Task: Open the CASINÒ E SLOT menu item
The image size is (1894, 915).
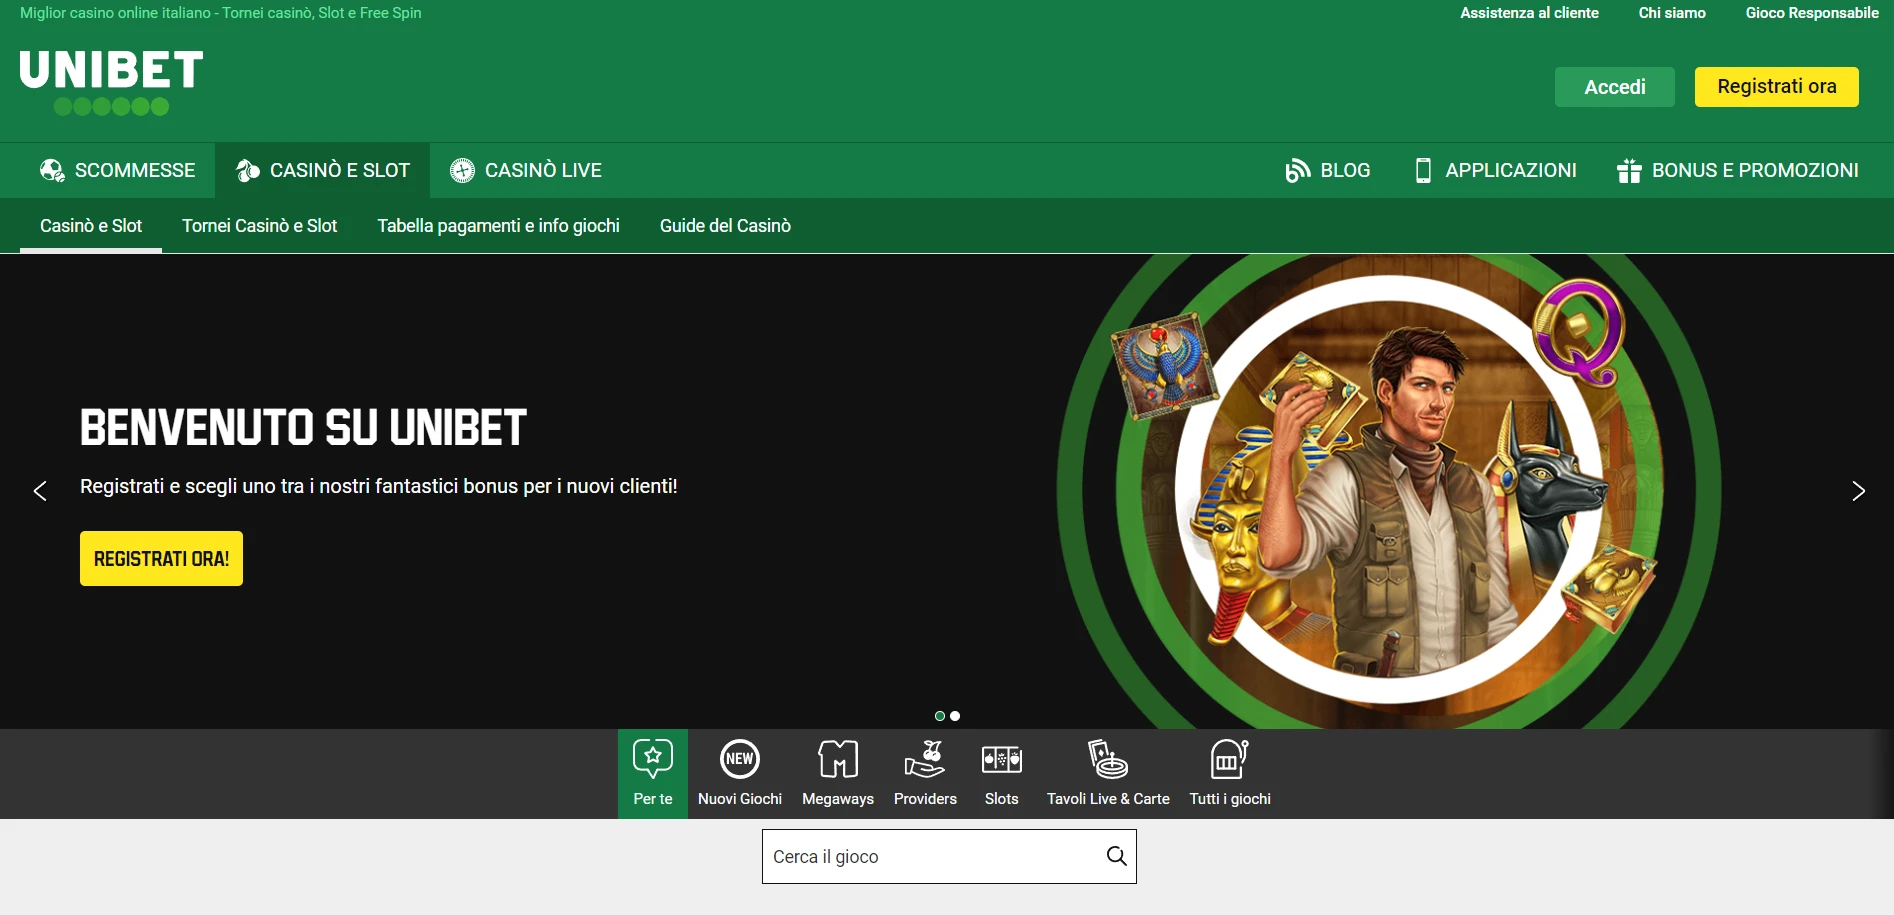Action: click(322, 171)
